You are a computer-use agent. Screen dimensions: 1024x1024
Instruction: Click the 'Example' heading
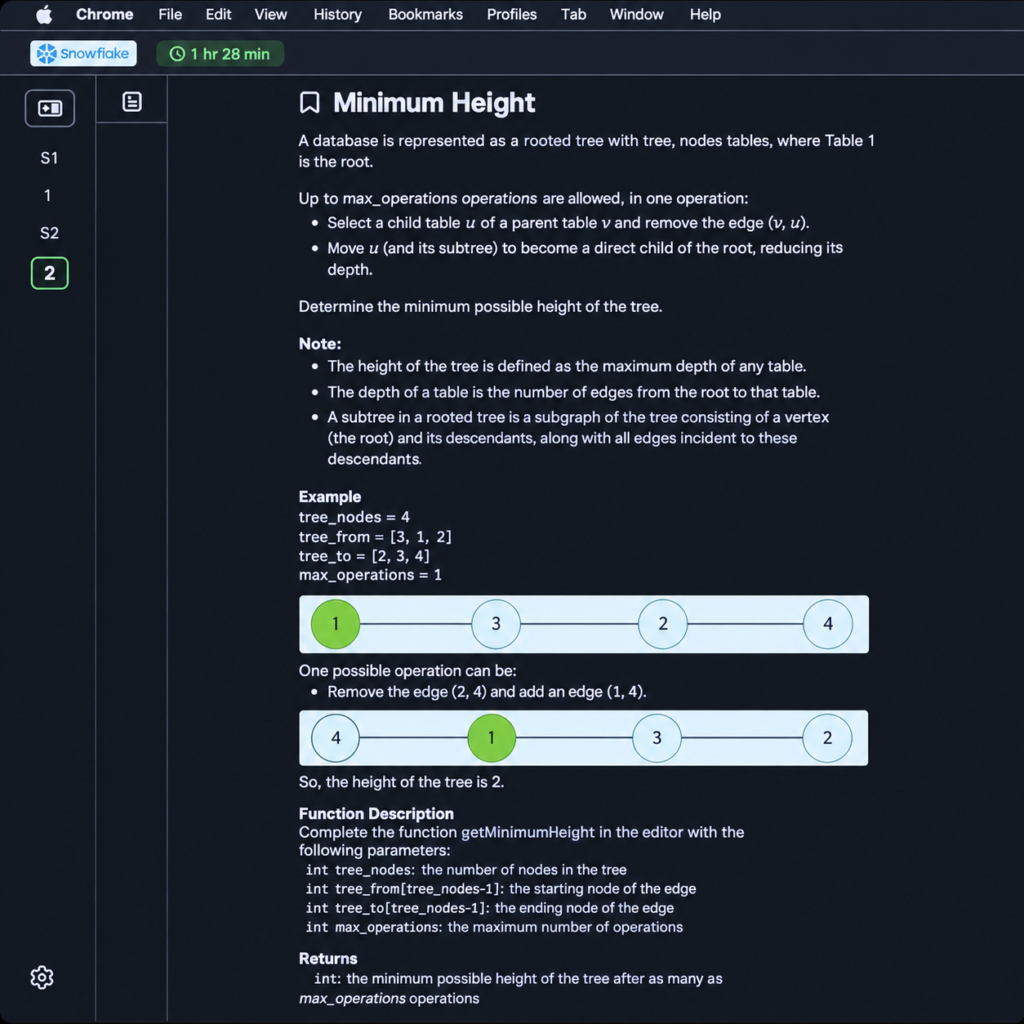tap(330, 497)
